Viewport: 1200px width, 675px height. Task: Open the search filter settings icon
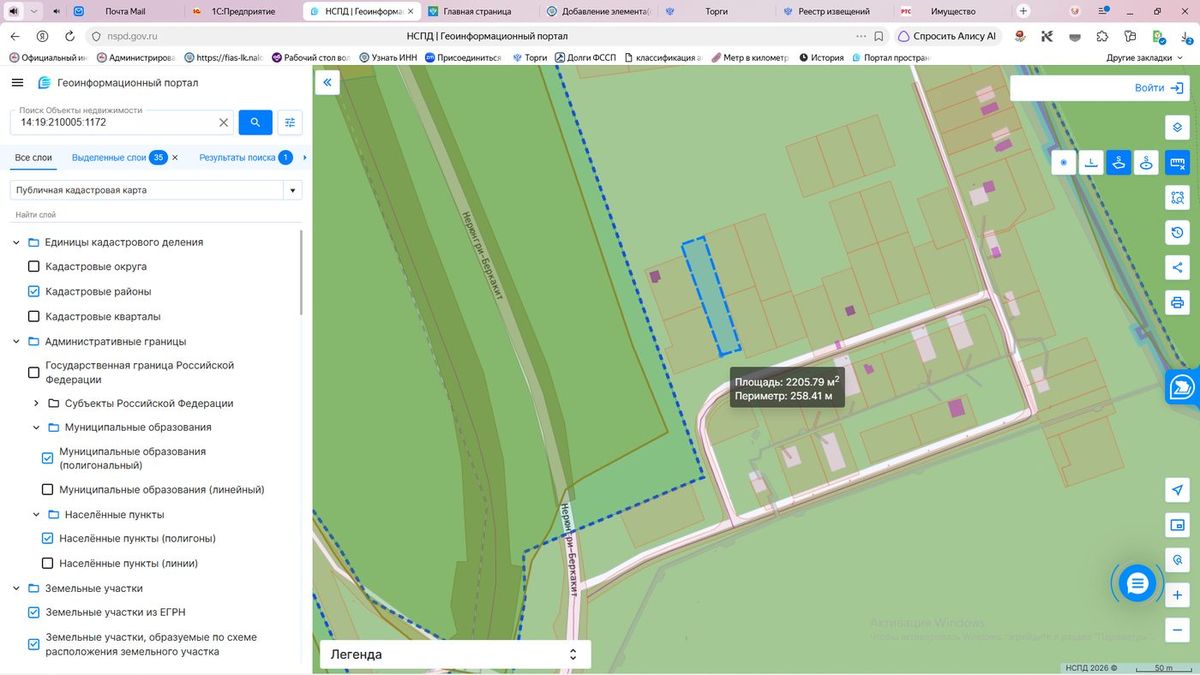(290, 122)
